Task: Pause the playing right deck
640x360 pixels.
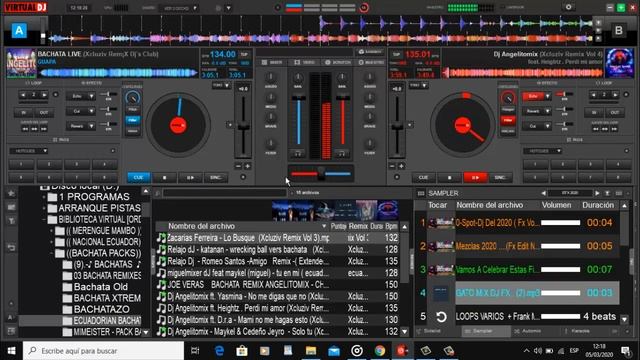Action: click(x=475, y=178)
